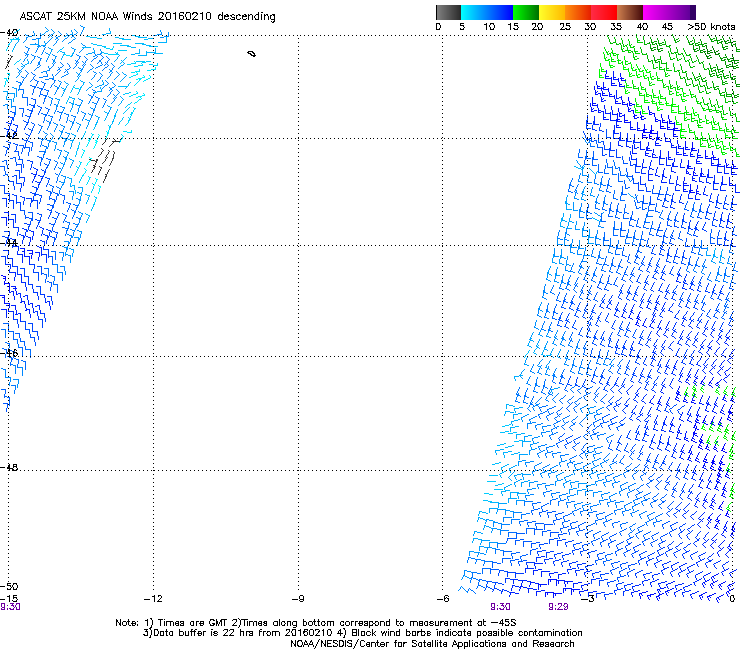Select the green 15–20 knots legend swatch
This screenshot has height=650, width=740.
click(526, 12)
